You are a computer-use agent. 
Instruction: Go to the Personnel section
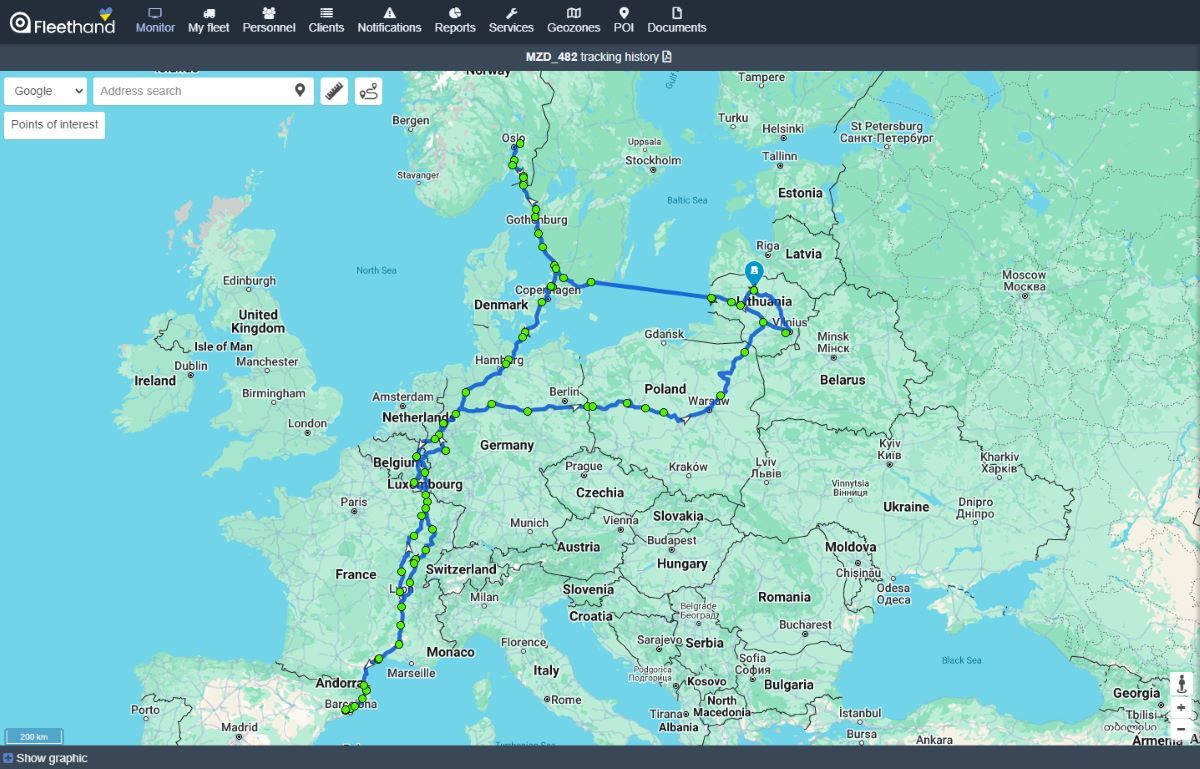[x=269, y=20]
